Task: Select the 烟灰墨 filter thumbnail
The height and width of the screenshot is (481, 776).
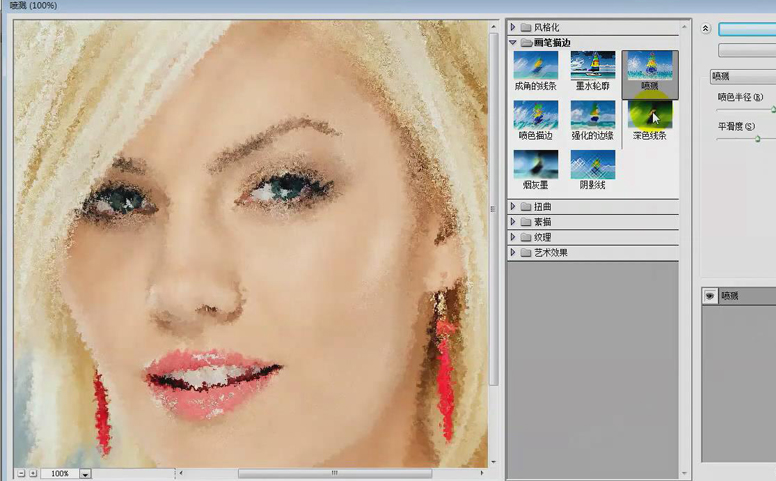Action: (x=535, y=163)
